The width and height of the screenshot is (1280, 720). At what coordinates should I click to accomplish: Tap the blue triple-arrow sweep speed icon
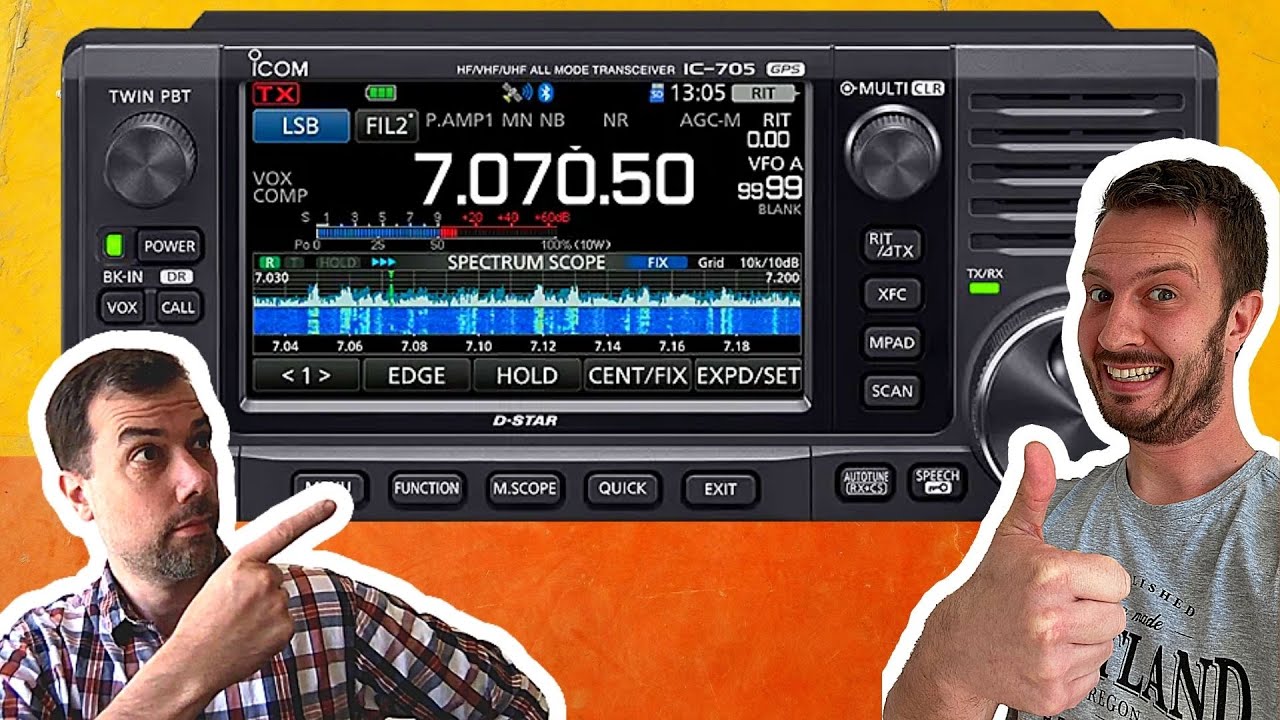click(x=384, y=262)
